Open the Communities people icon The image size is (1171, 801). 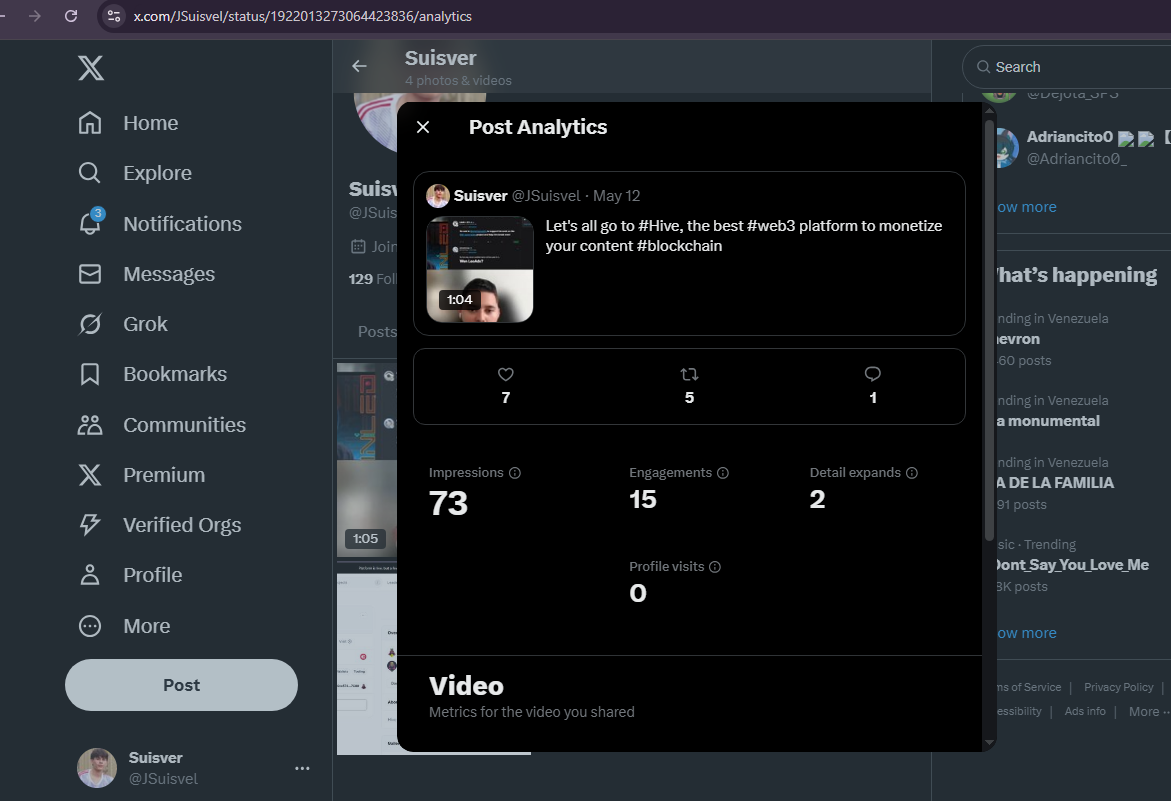[90, 425]
